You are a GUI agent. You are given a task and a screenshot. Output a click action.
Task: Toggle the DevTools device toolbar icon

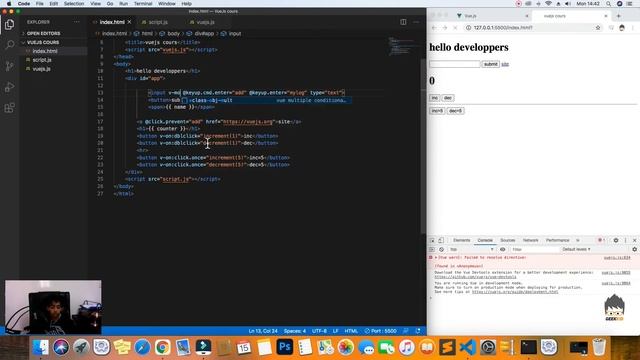[x=441, y=240]
